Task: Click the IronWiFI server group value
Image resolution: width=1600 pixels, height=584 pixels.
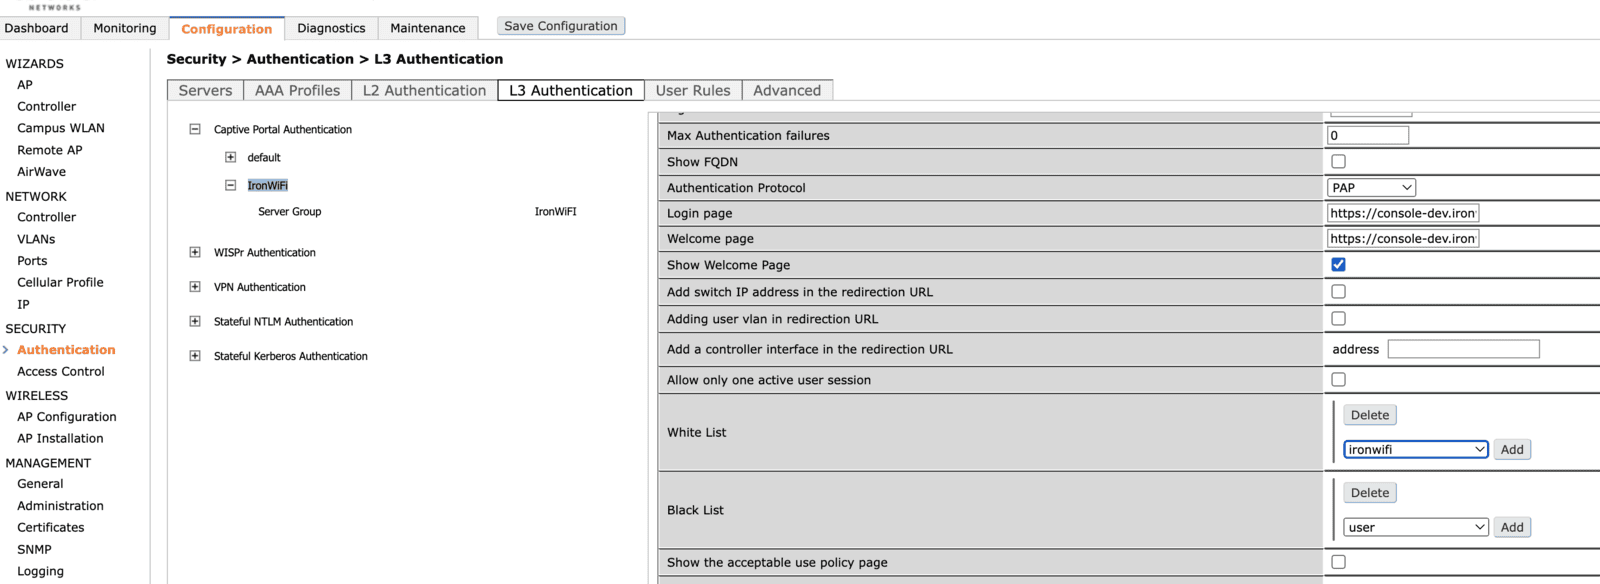Action: pos(555,211)
